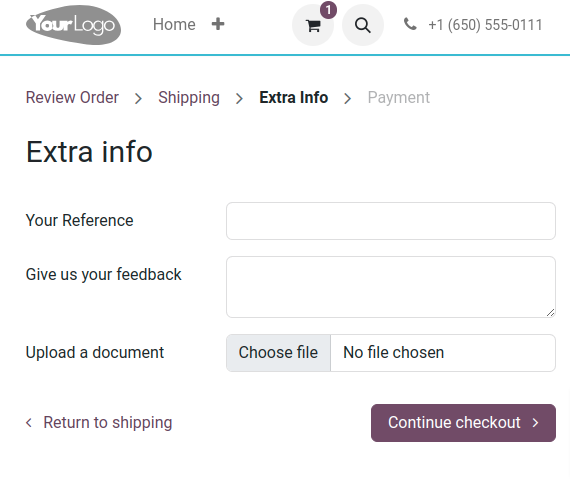Click inside the feedback text area
This screenshot has height=504, width=570.
pyautogui.click(x=391, y=287)
